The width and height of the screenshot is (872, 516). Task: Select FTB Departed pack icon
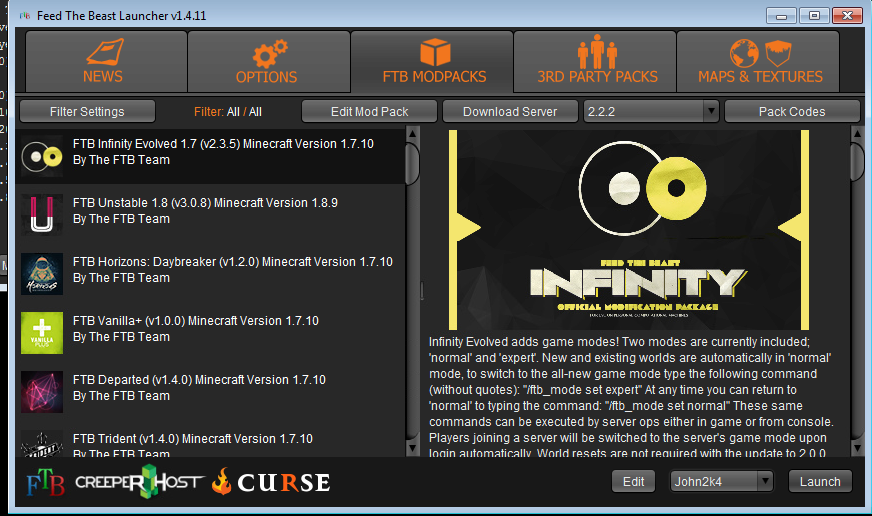click(x=42, y=392)
